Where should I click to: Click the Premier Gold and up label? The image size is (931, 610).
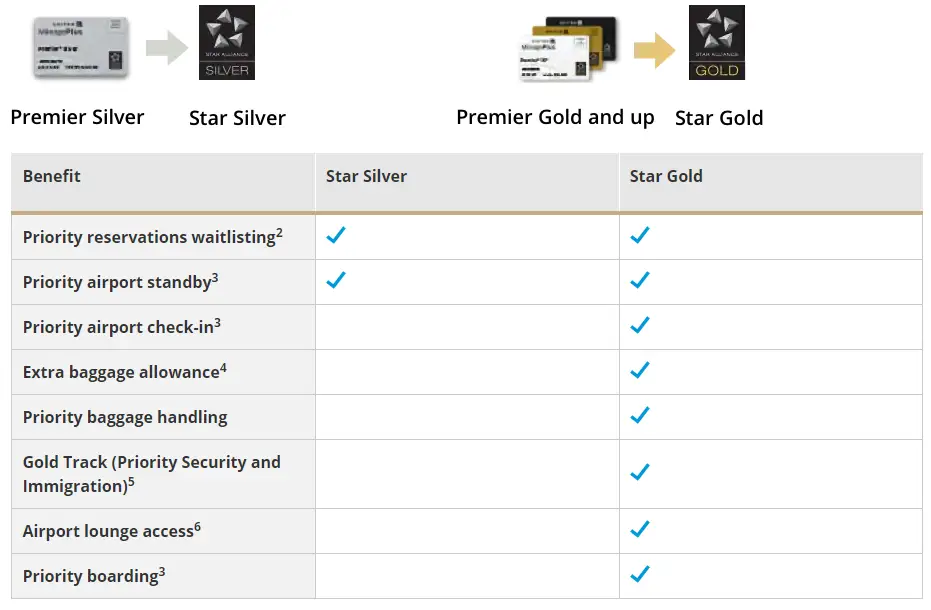[x=555, y=117]
